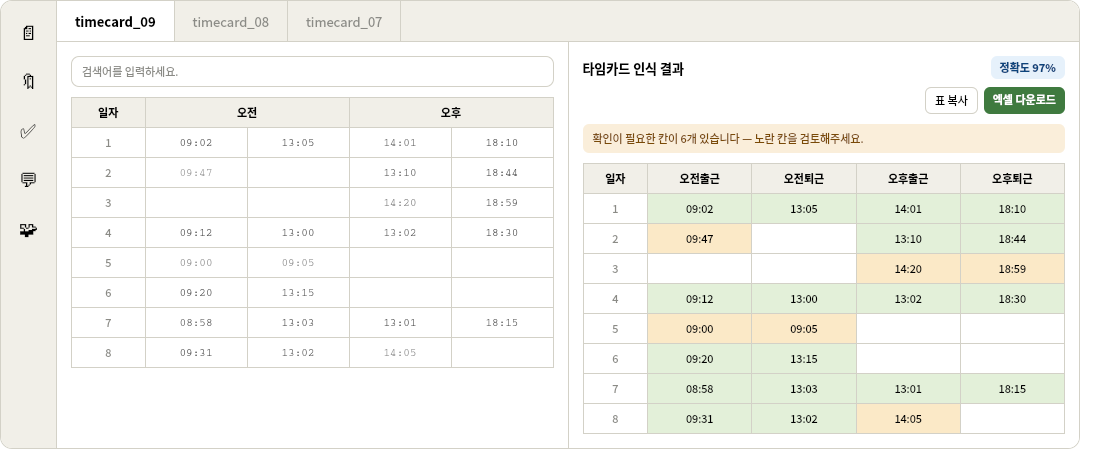The height and width of the screenshot is (449, 1120).
Task: Select 09:20 cell in recognition results table
Action: pos(699,359)
